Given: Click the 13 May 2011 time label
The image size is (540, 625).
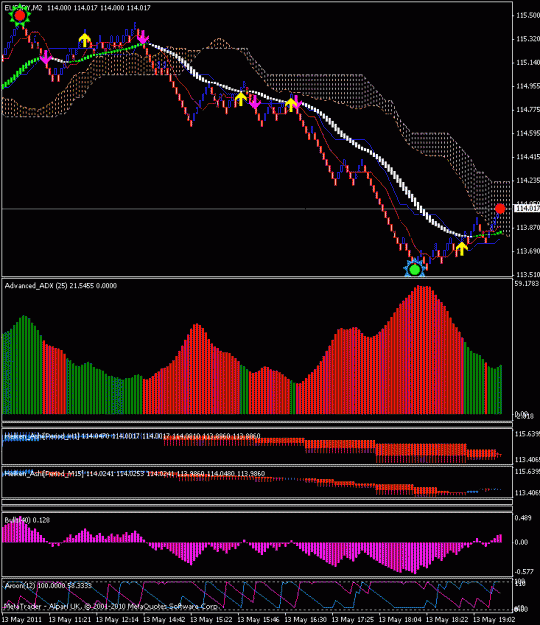Looking at the screenshot, I should coord(22,620).
